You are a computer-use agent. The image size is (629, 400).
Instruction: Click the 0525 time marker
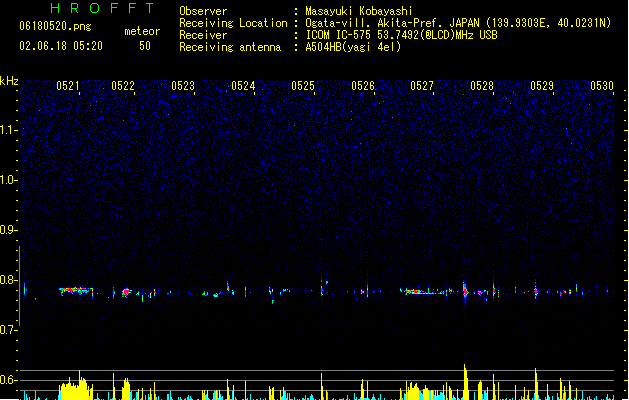point(303,86)
